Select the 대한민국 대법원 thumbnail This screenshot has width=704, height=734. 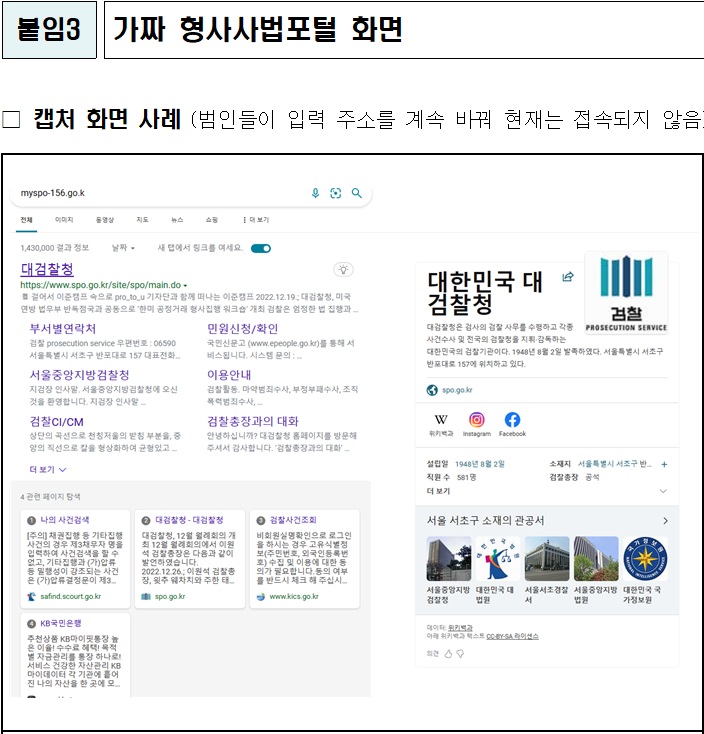coord(498,559)
